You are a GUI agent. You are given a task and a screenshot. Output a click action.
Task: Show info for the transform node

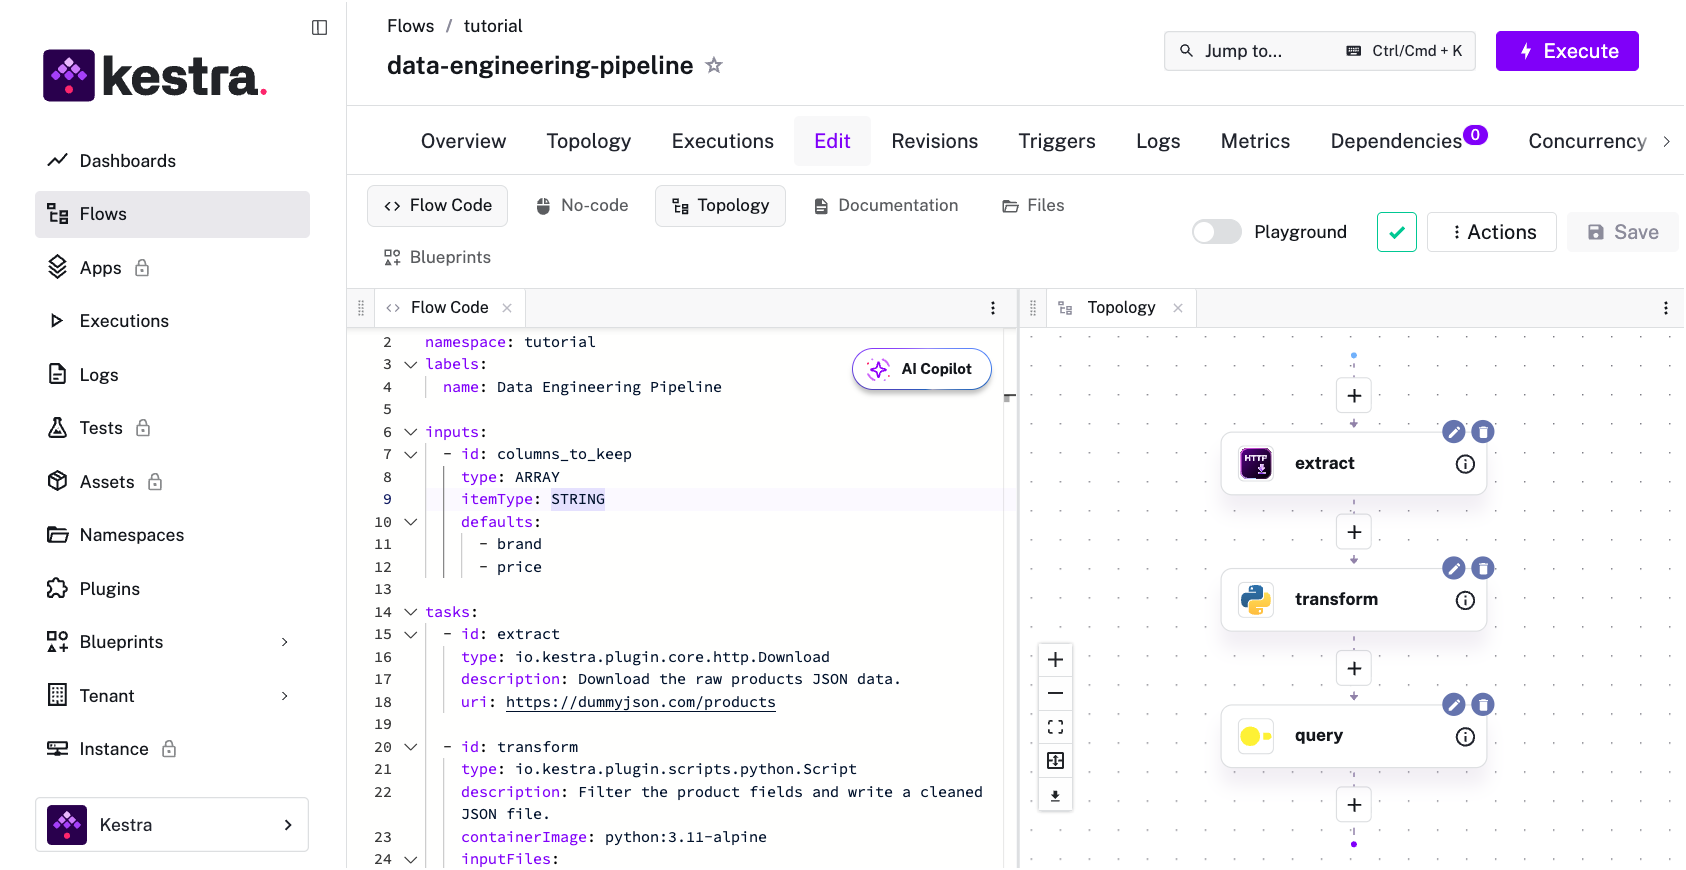[x=1465, y=600]
